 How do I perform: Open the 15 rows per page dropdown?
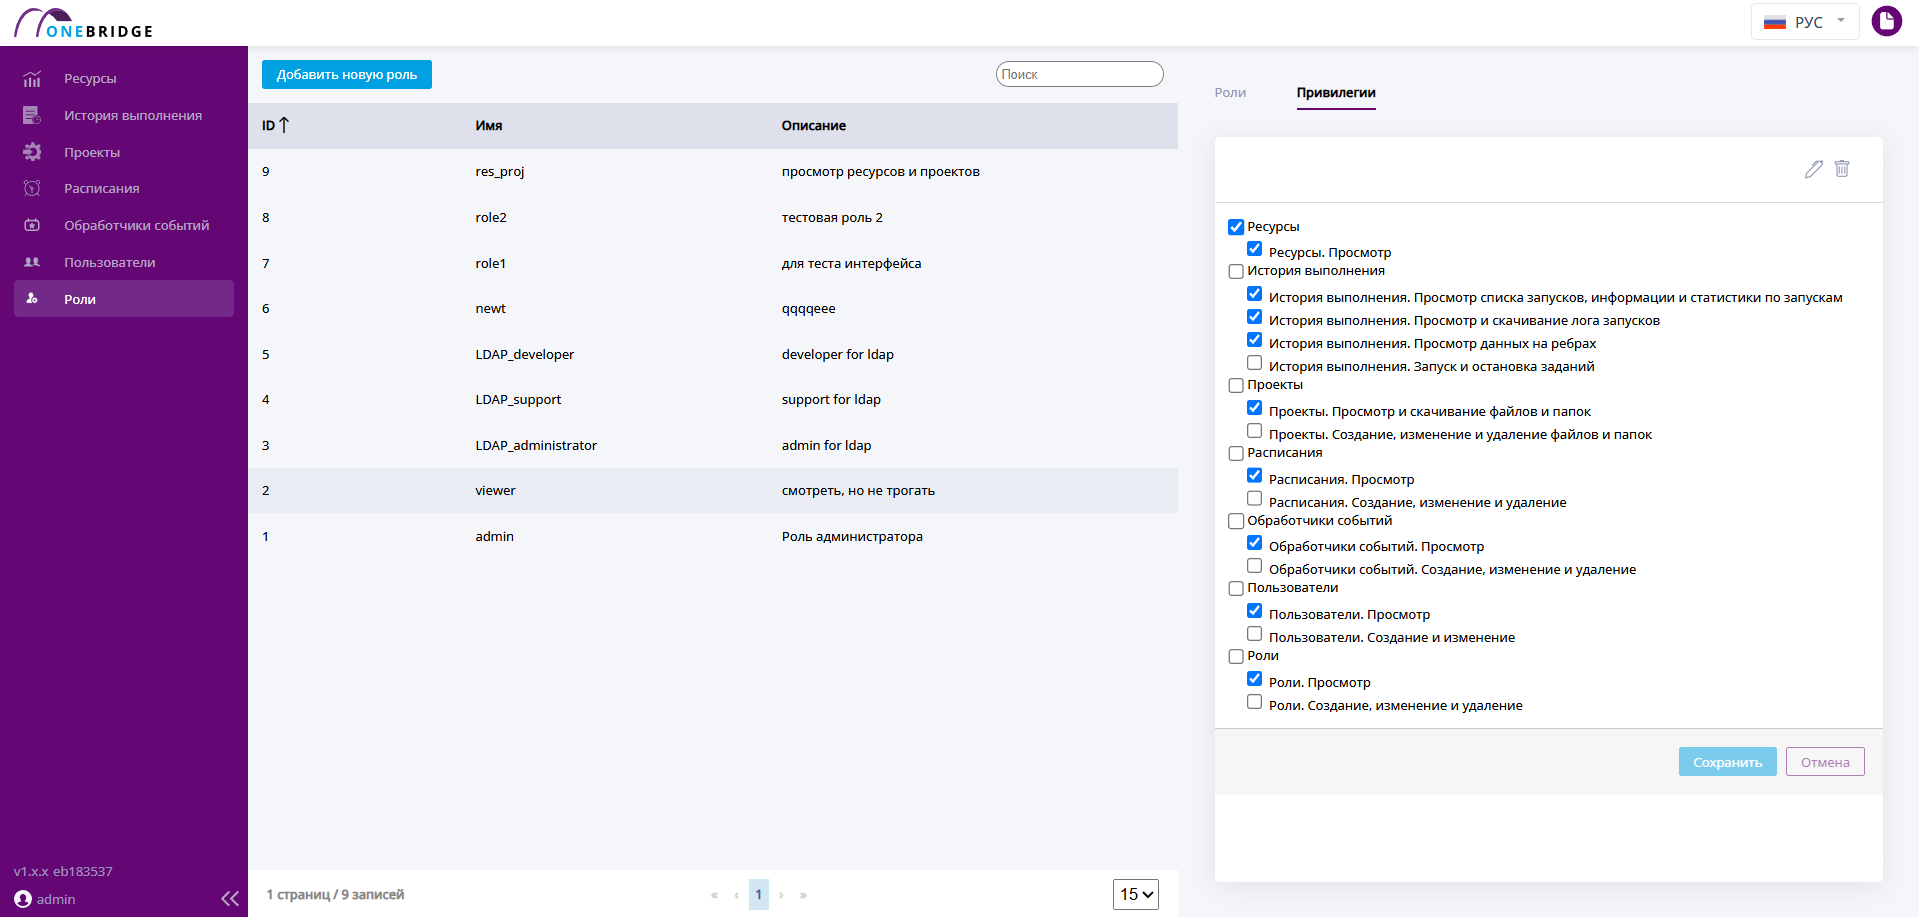tap(1136, 894)
